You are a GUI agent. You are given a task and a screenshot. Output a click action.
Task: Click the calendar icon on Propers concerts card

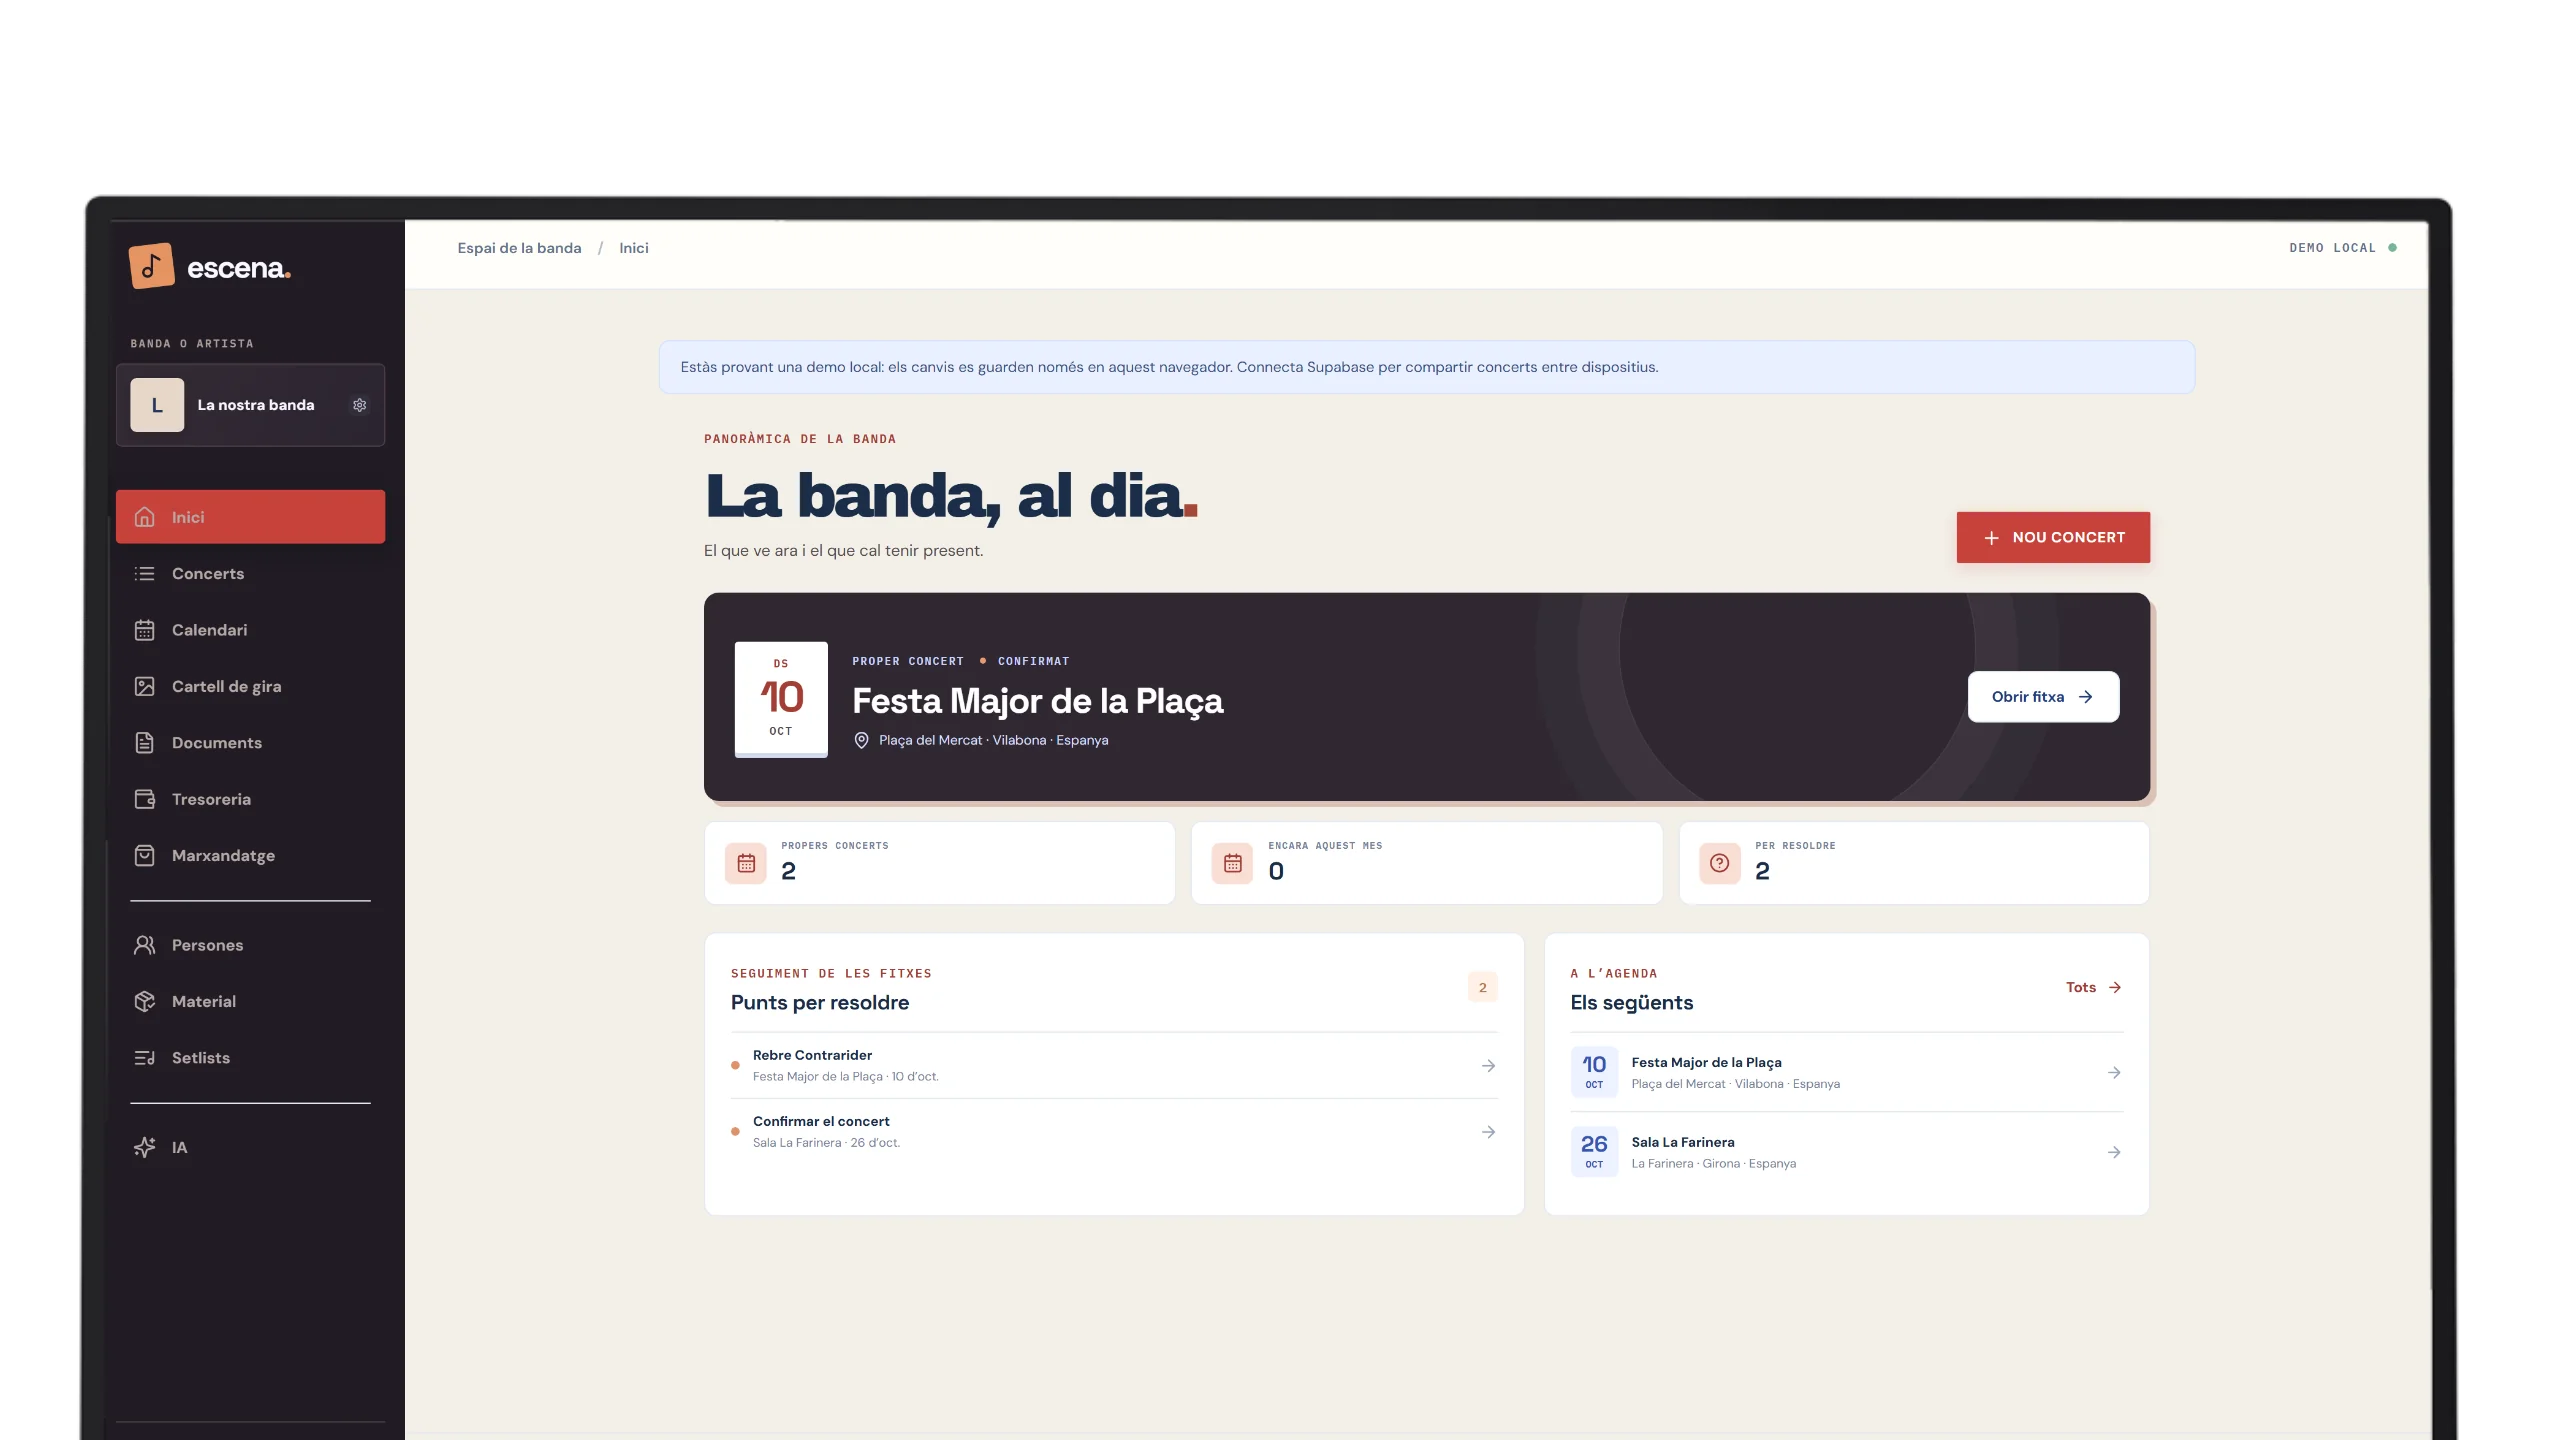(x=746, y=863)
